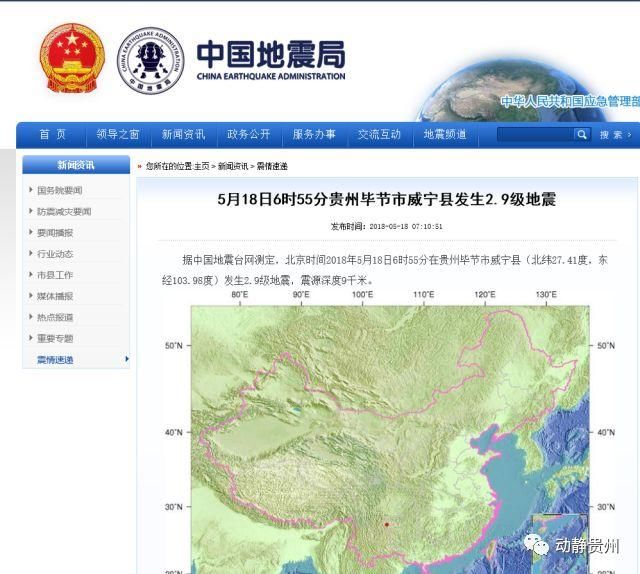Screen dimensions: 640x574
Task: Select 要闻播报 in the sidebar
Action: [55, 233]
